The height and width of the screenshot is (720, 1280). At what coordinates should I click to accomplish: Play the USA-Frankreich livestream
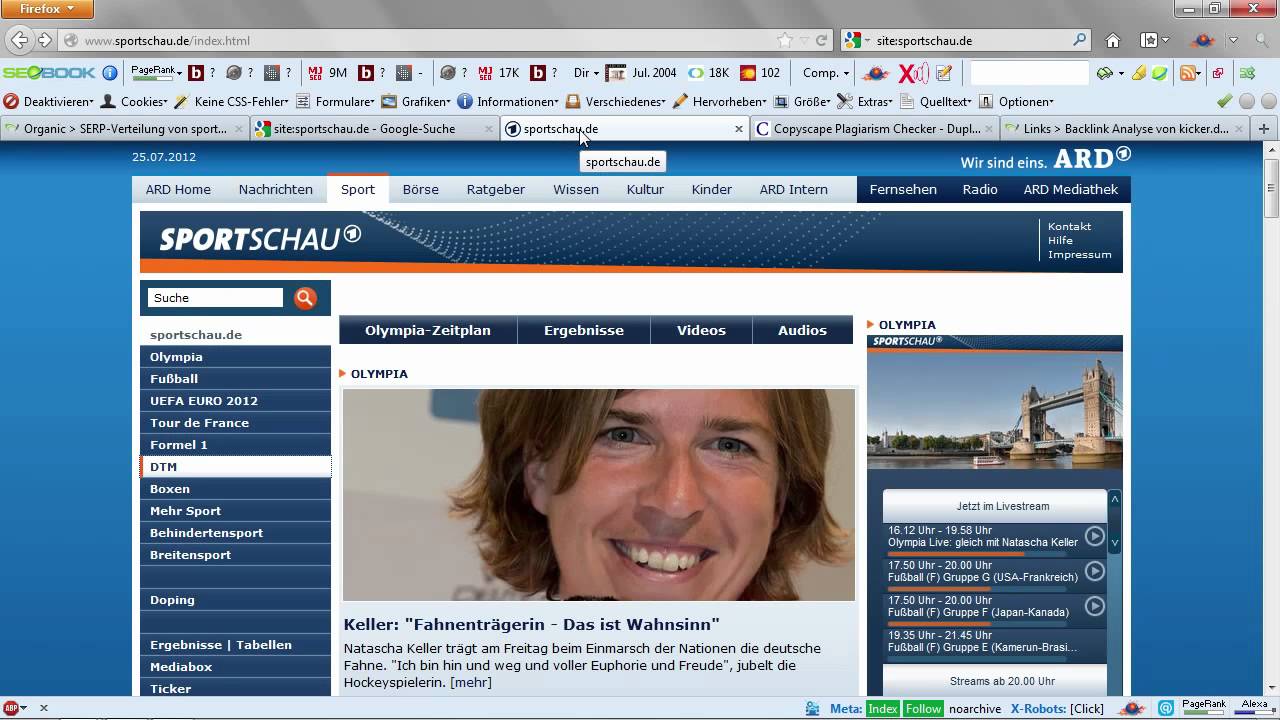click(1095, 571)
